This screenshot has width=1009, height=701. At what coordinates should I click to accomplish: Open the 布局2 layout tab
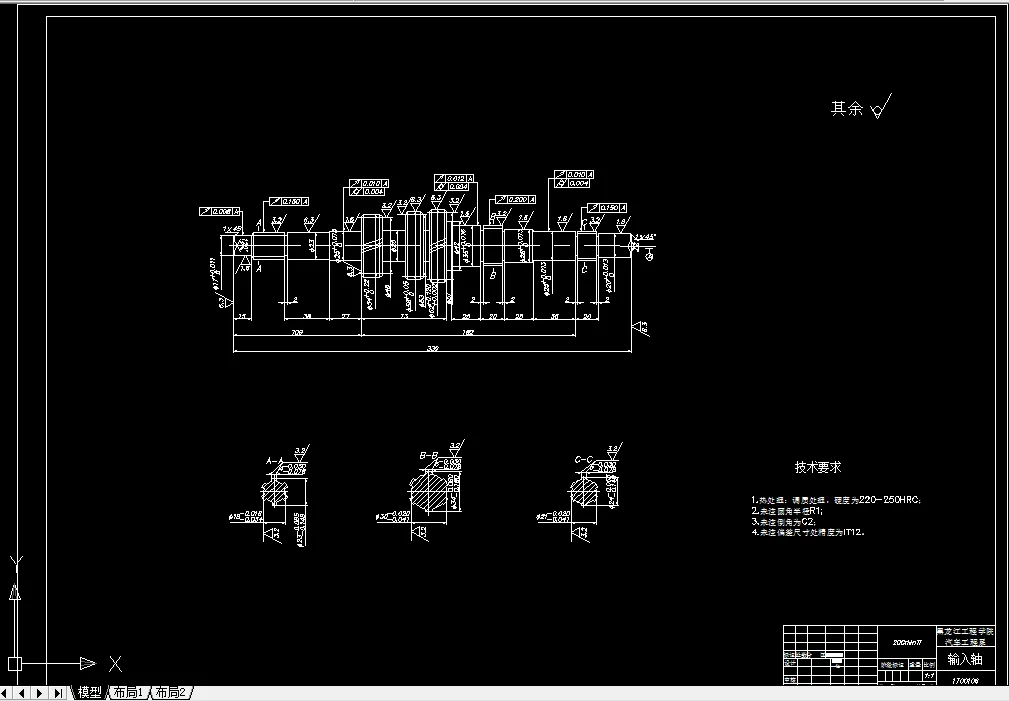pyautogui.click(x=171, y=693)
